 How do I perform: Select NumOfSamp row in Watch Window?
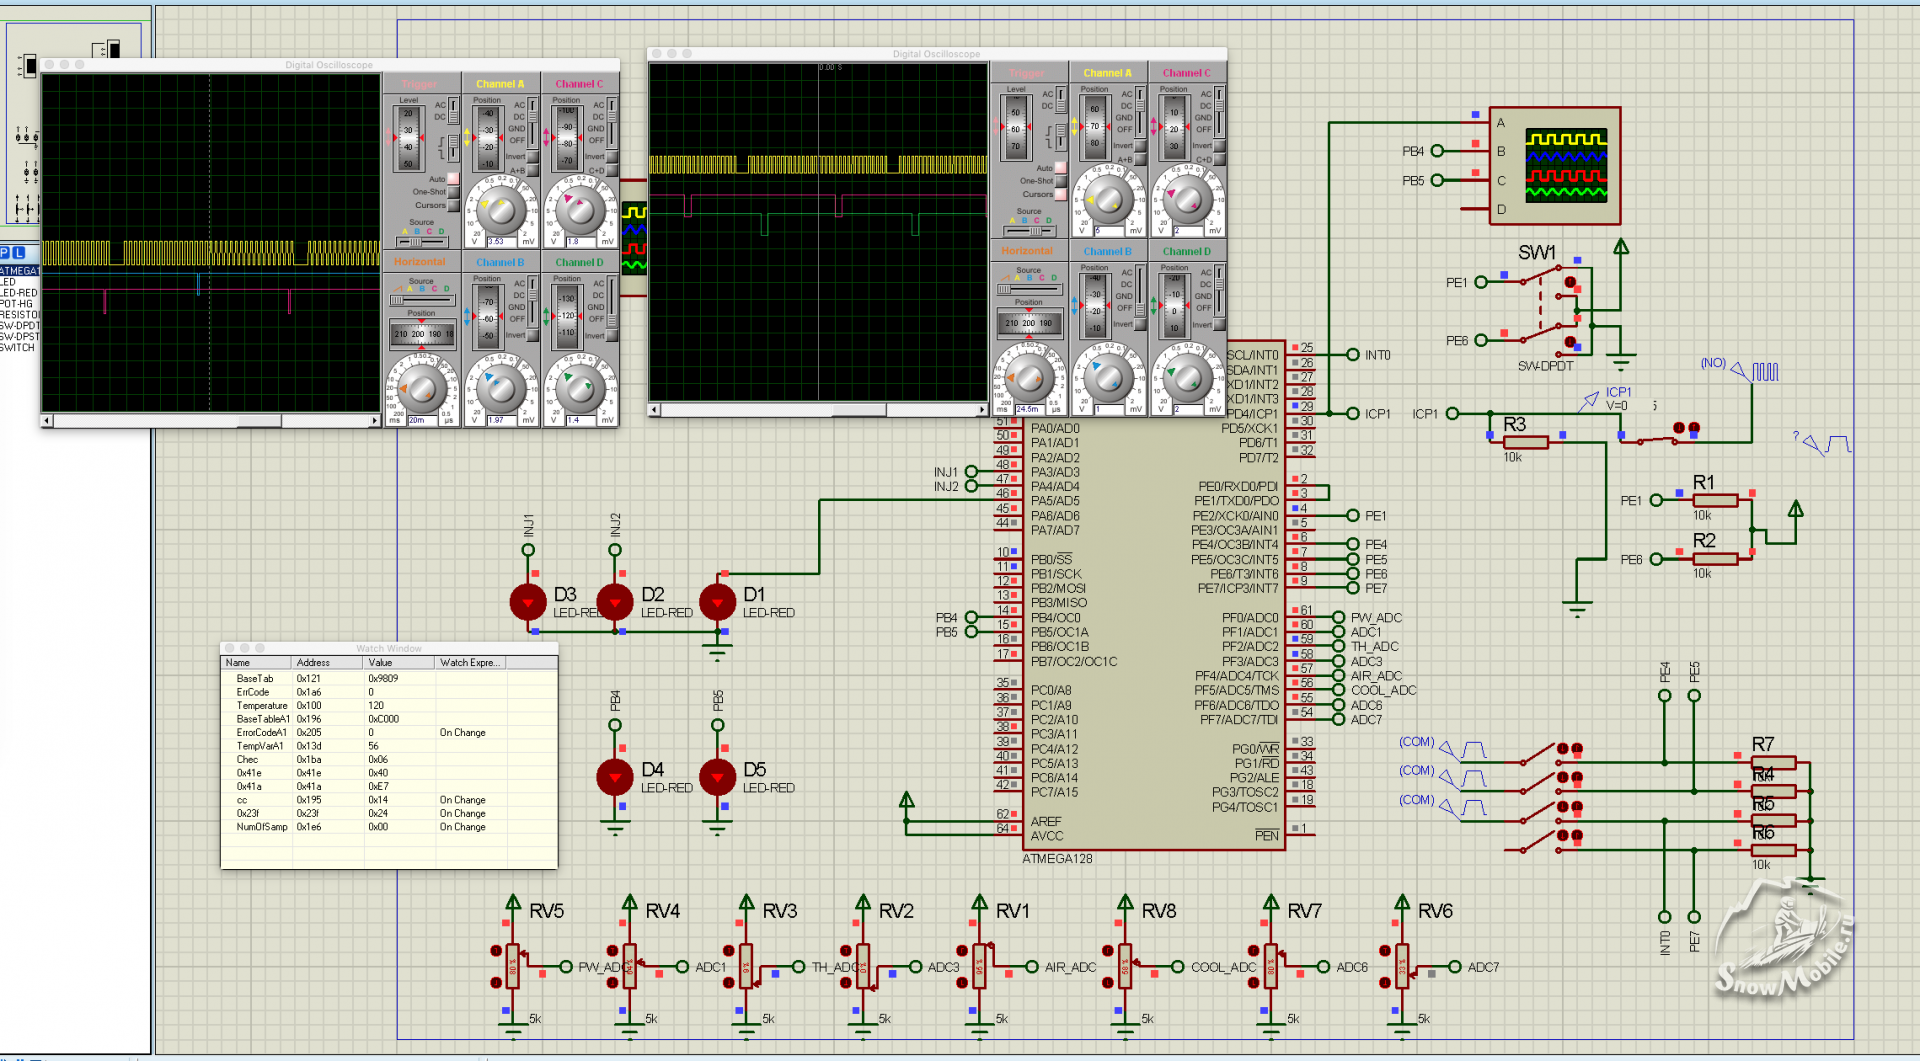tap(389, 827)
